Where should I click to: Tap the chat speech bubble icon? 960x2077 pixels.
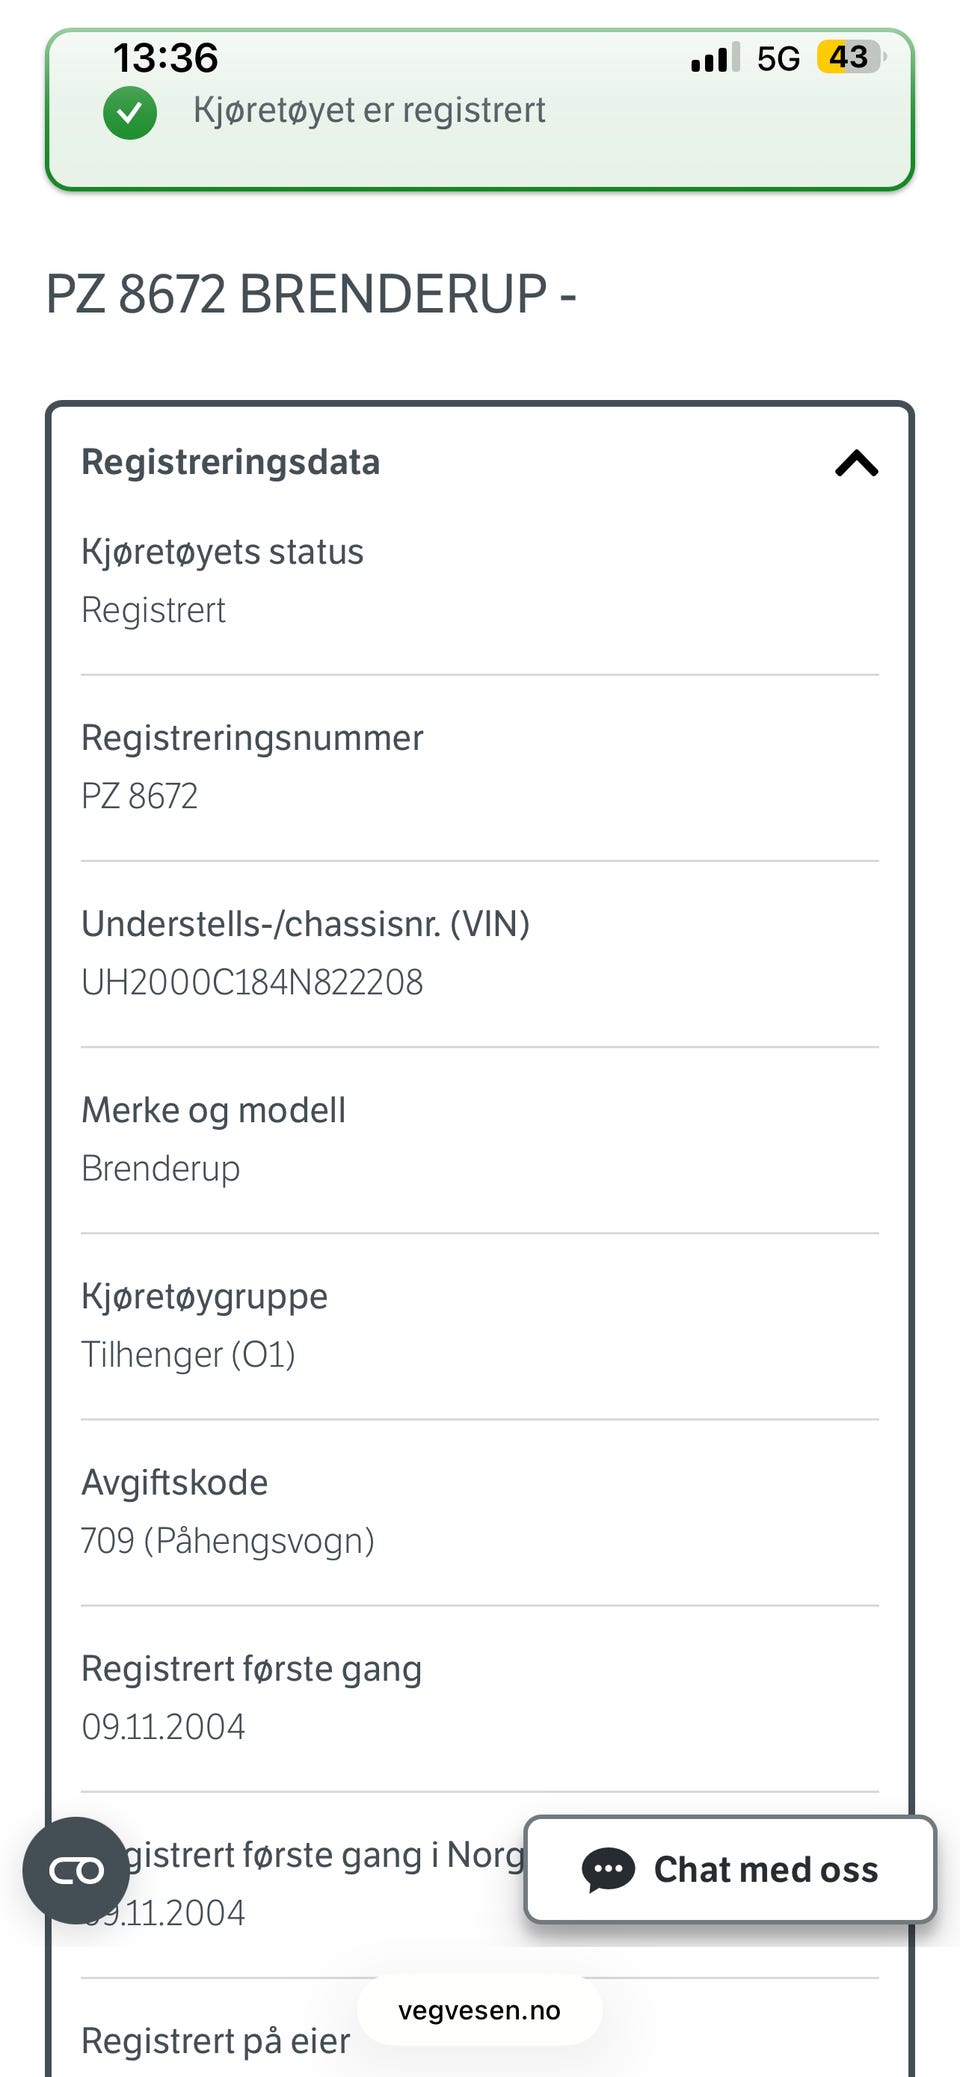pos(608,1869)
